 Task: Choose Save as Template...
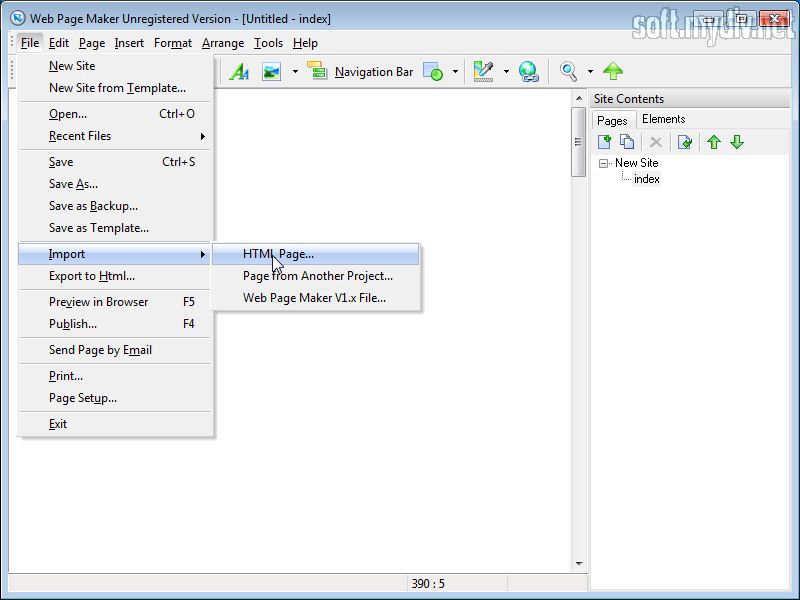coord(115,228)
